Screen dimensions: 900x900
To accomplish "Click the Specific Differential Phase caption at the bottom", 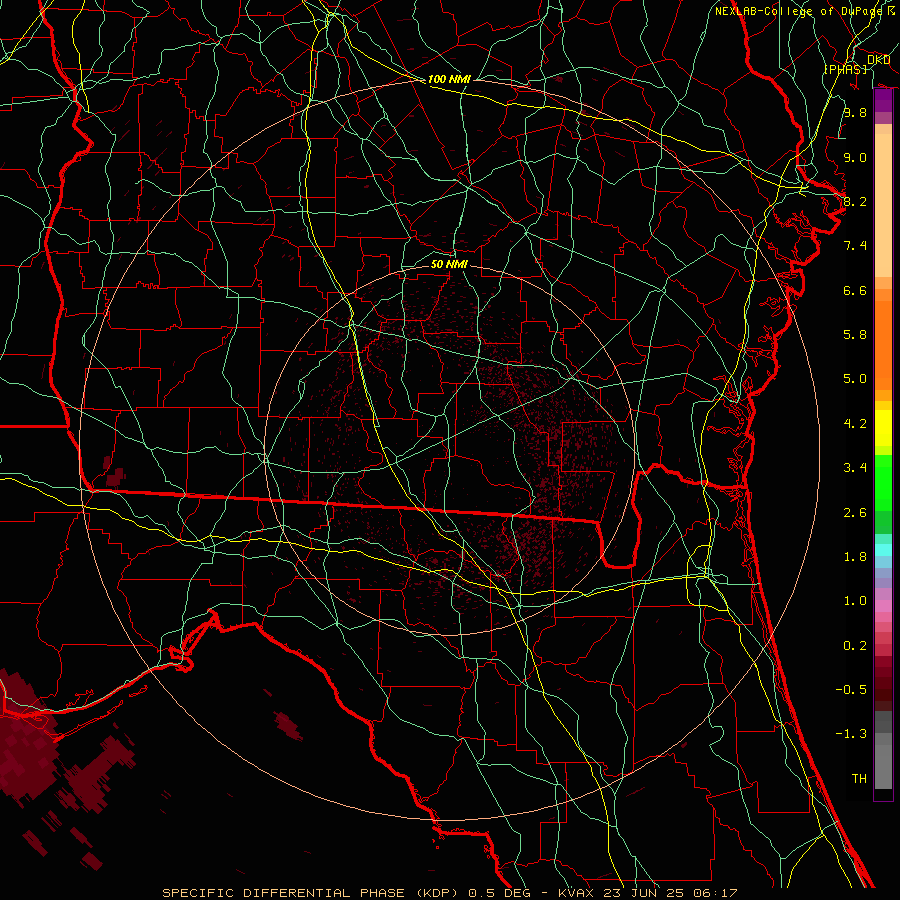I will click(x=449, y=893).
